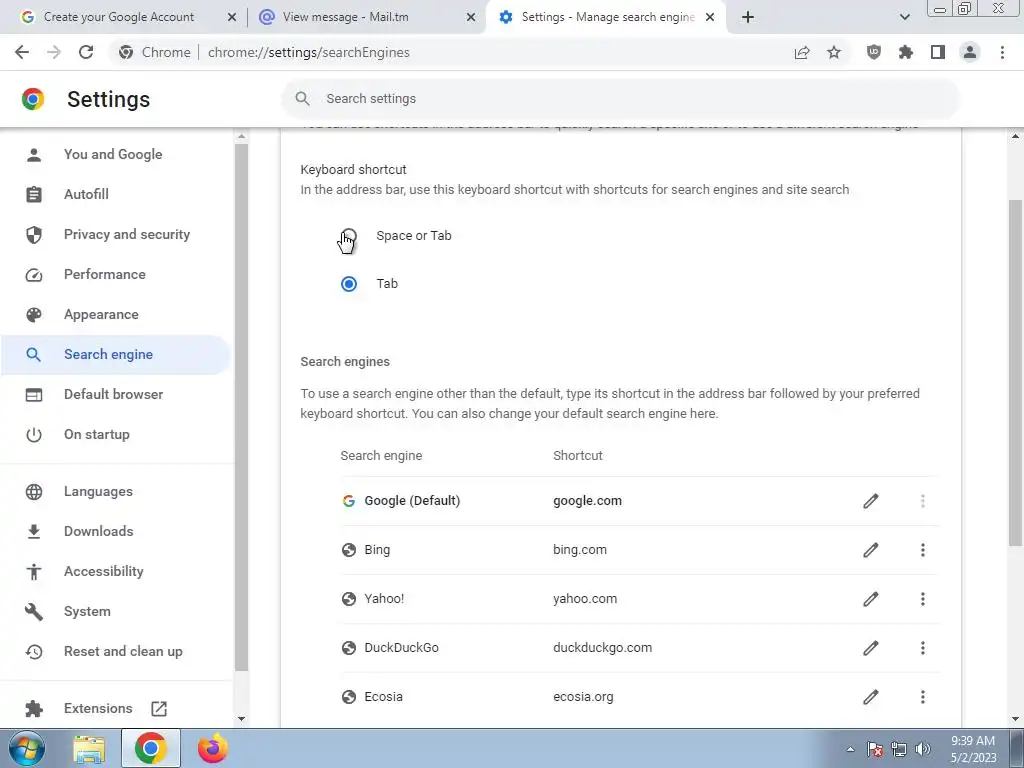
Task: Click the Chrome taskbar button
Action: pos(151,749)
